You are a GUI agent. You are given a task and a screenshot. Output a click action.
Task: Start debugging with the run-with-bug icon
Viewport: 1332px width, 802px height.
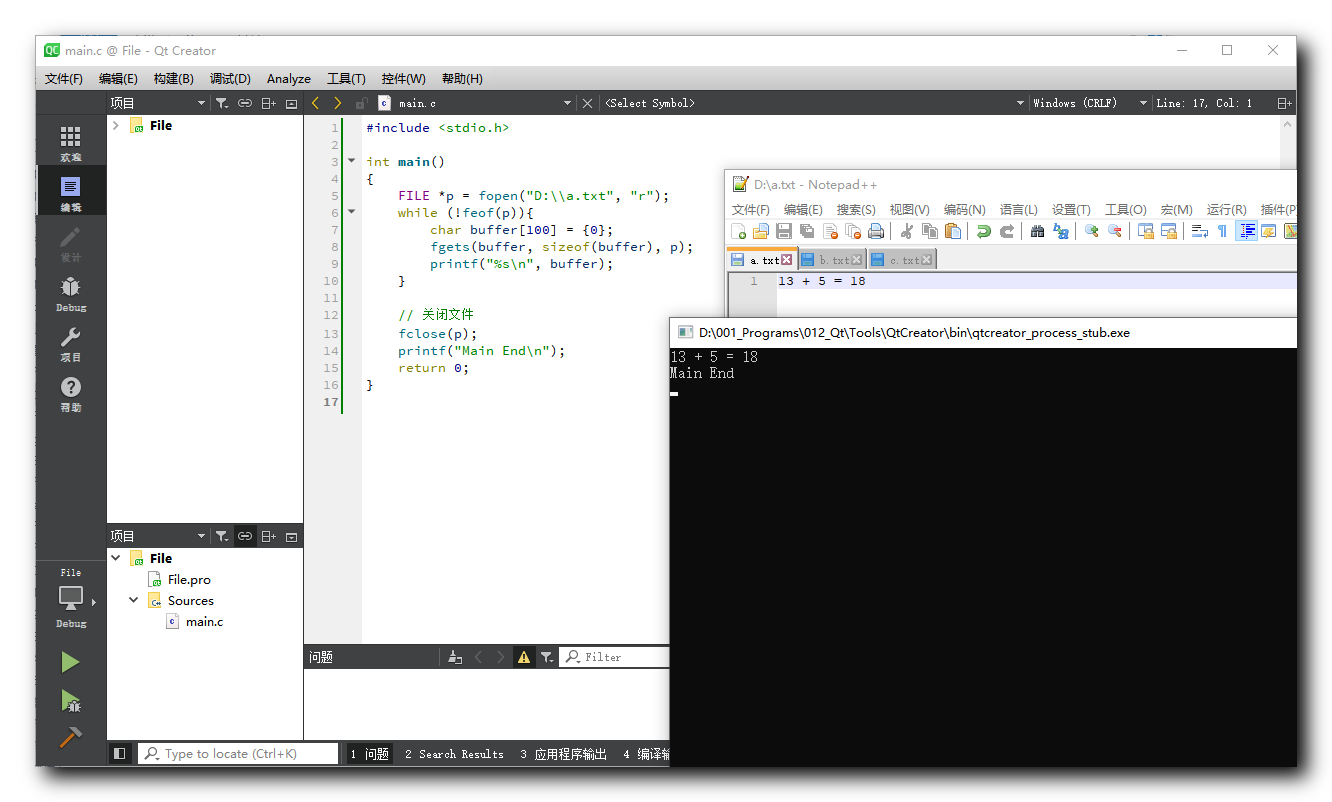tap(70, 700)
